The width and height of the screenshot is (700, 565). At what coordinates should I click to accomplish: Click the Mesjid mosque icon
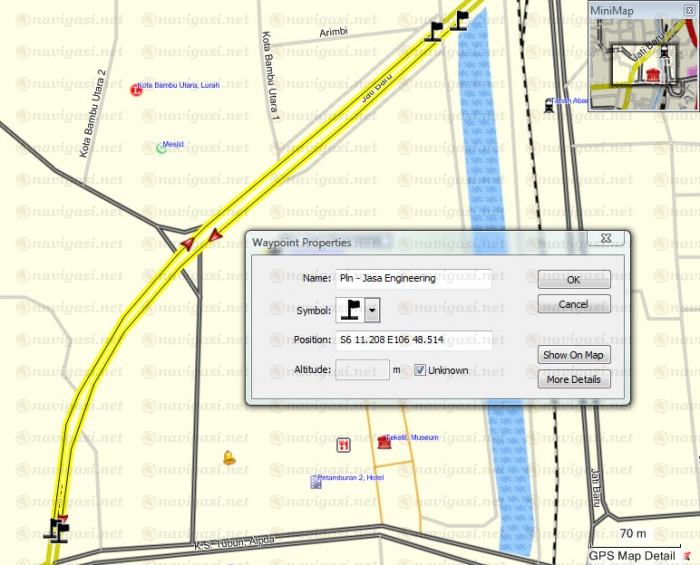pyautogui.click(x=161, y=148)
